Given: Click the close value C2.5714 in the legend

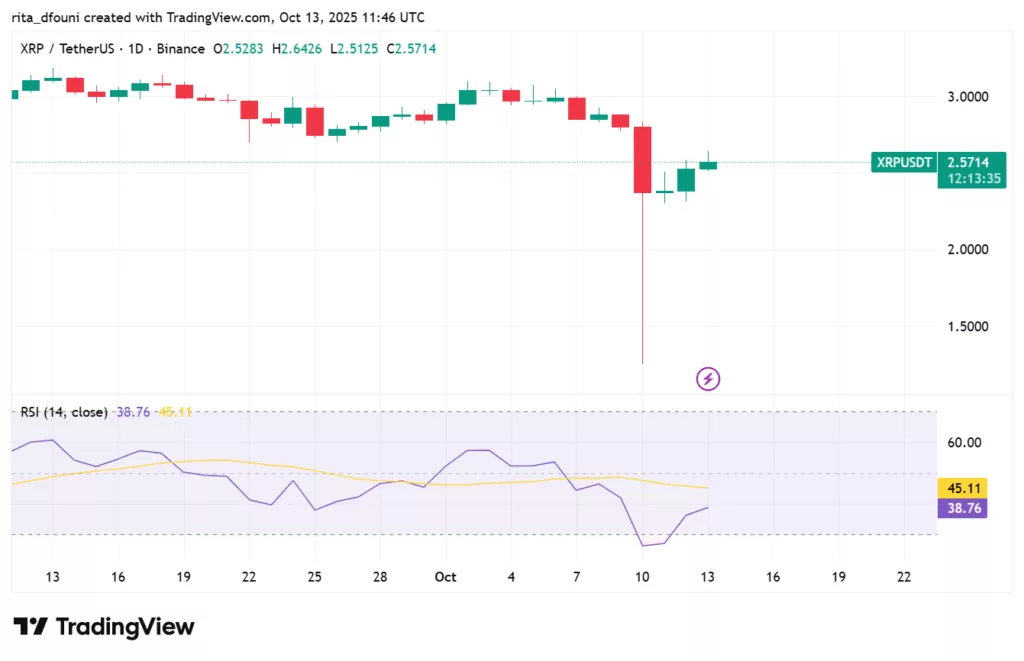Looking at the screenshot, I should point(411,47).
